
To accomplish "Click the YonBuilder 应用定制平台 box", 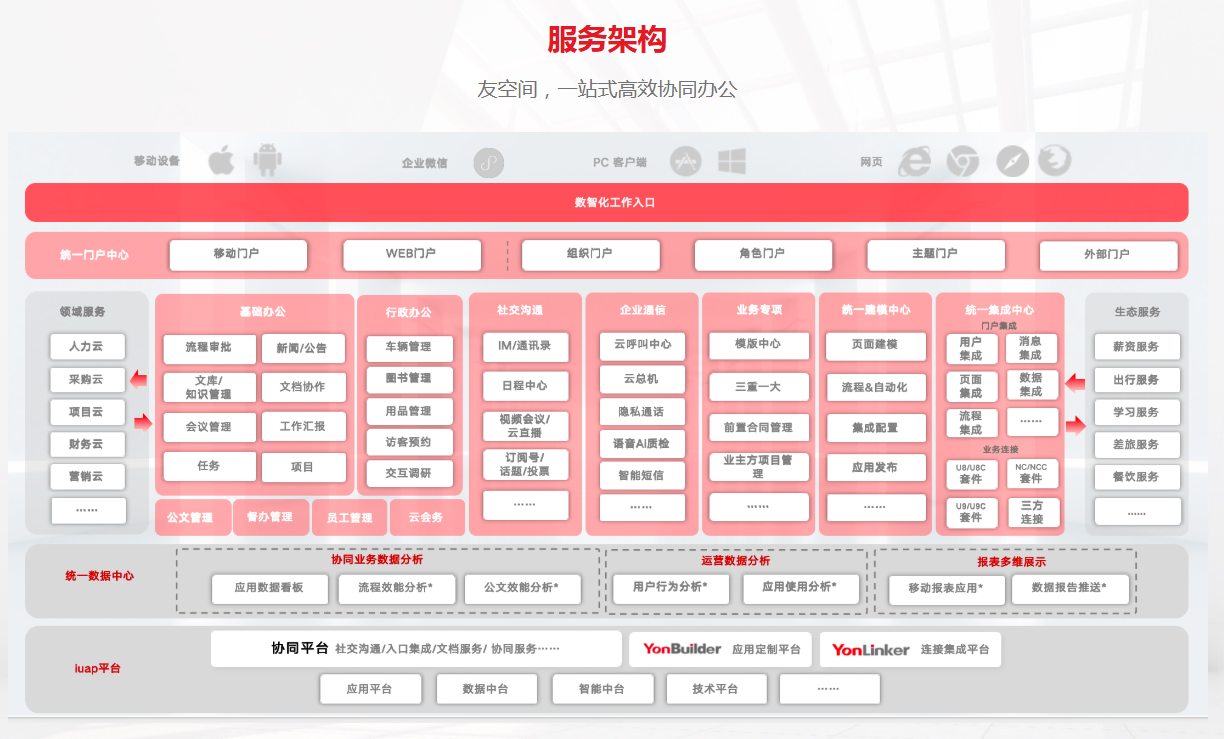I will [720, 649].
